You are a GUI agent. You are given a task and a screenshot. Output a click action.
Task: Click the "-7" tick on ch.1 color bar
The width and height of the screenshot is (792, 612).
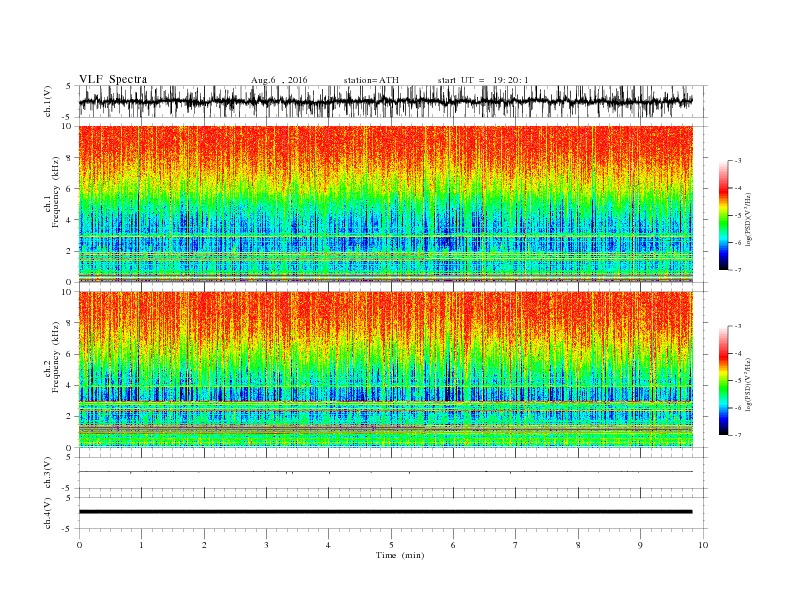737,270
